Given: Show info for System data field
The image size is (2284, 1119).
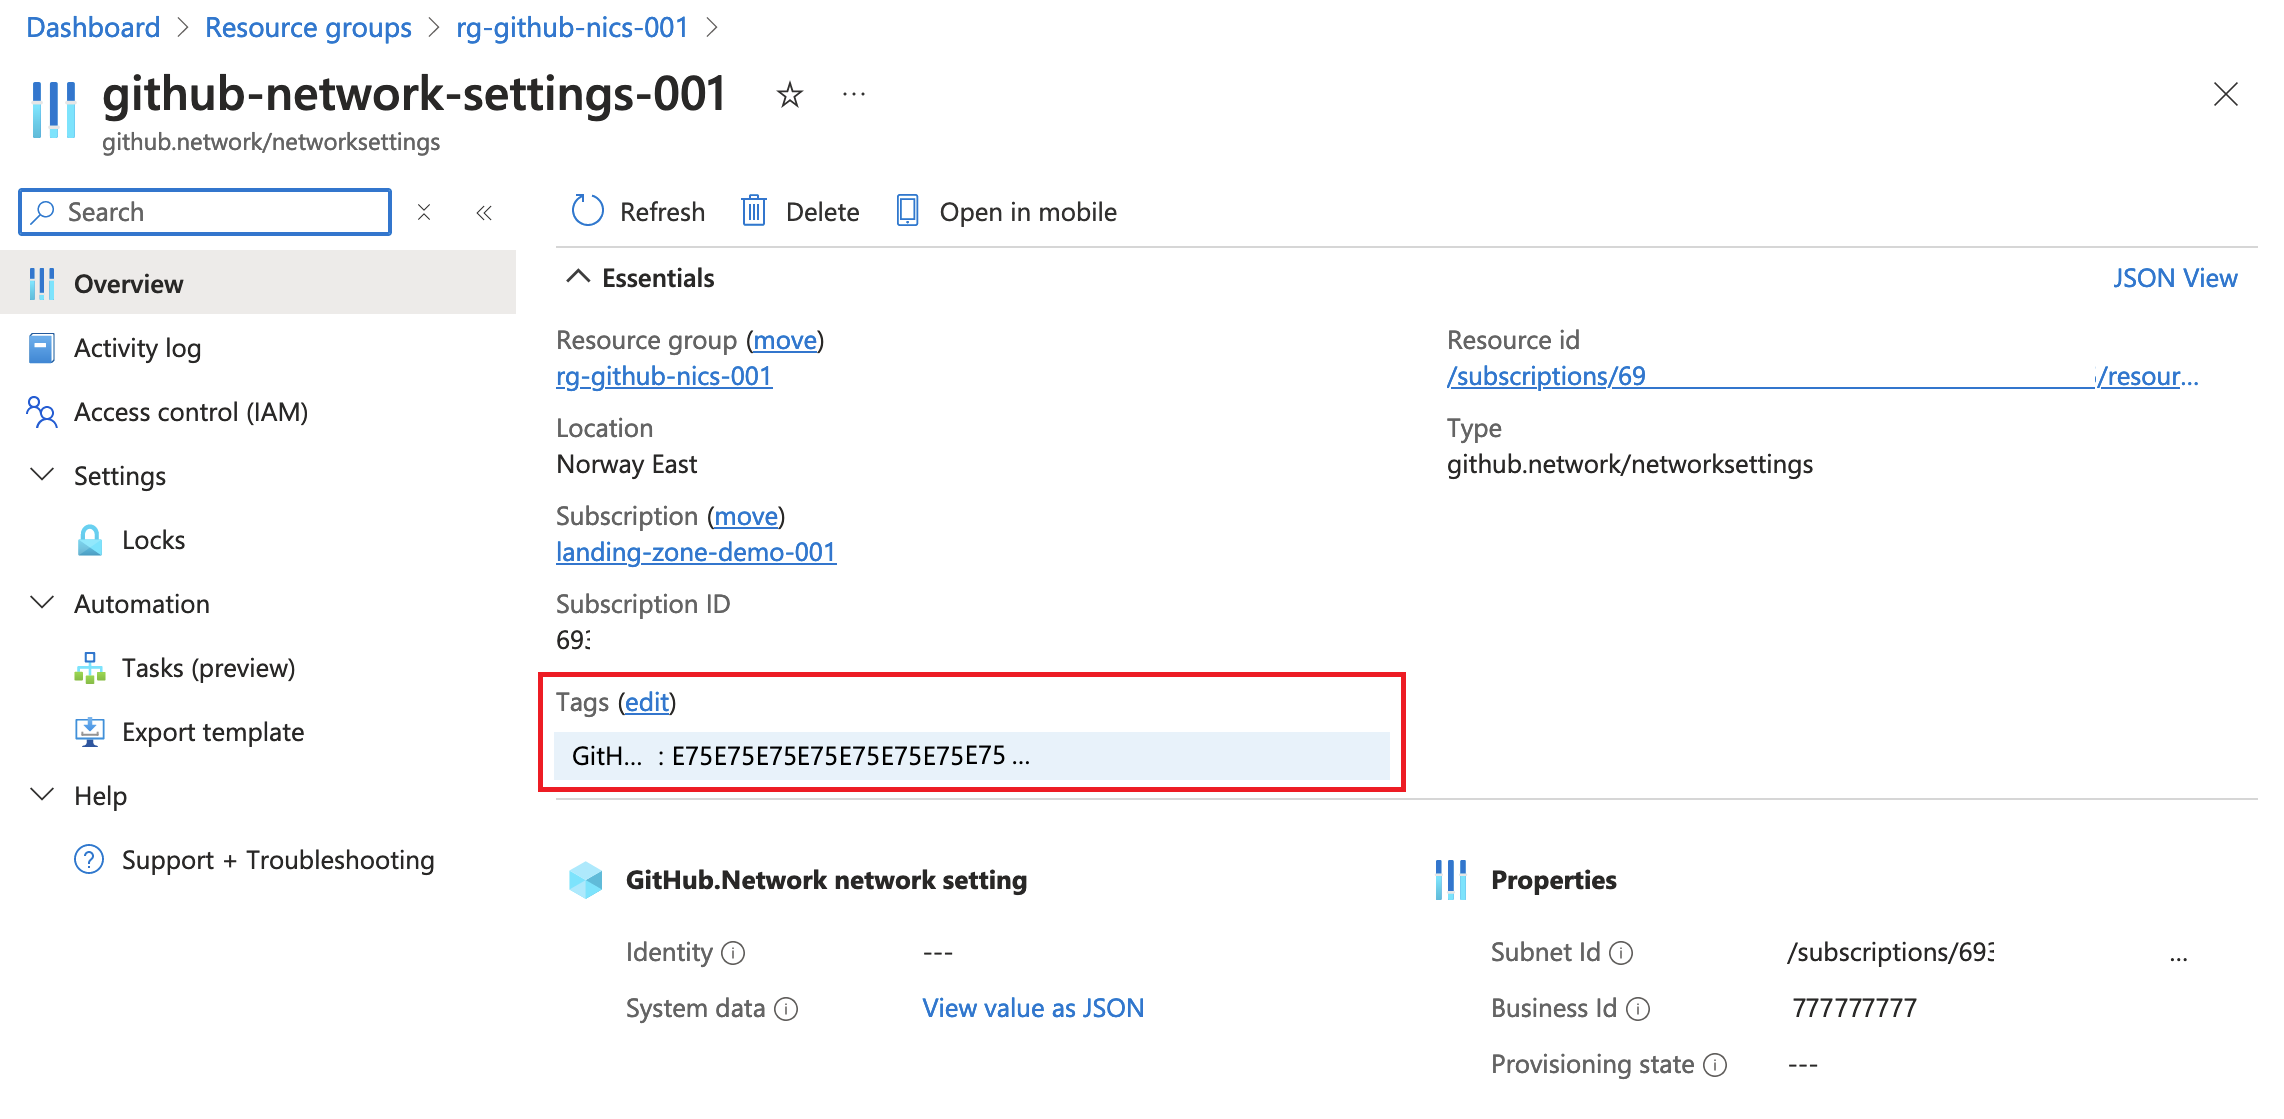Looking at the screenshot, I should (x=787, y=1009).
